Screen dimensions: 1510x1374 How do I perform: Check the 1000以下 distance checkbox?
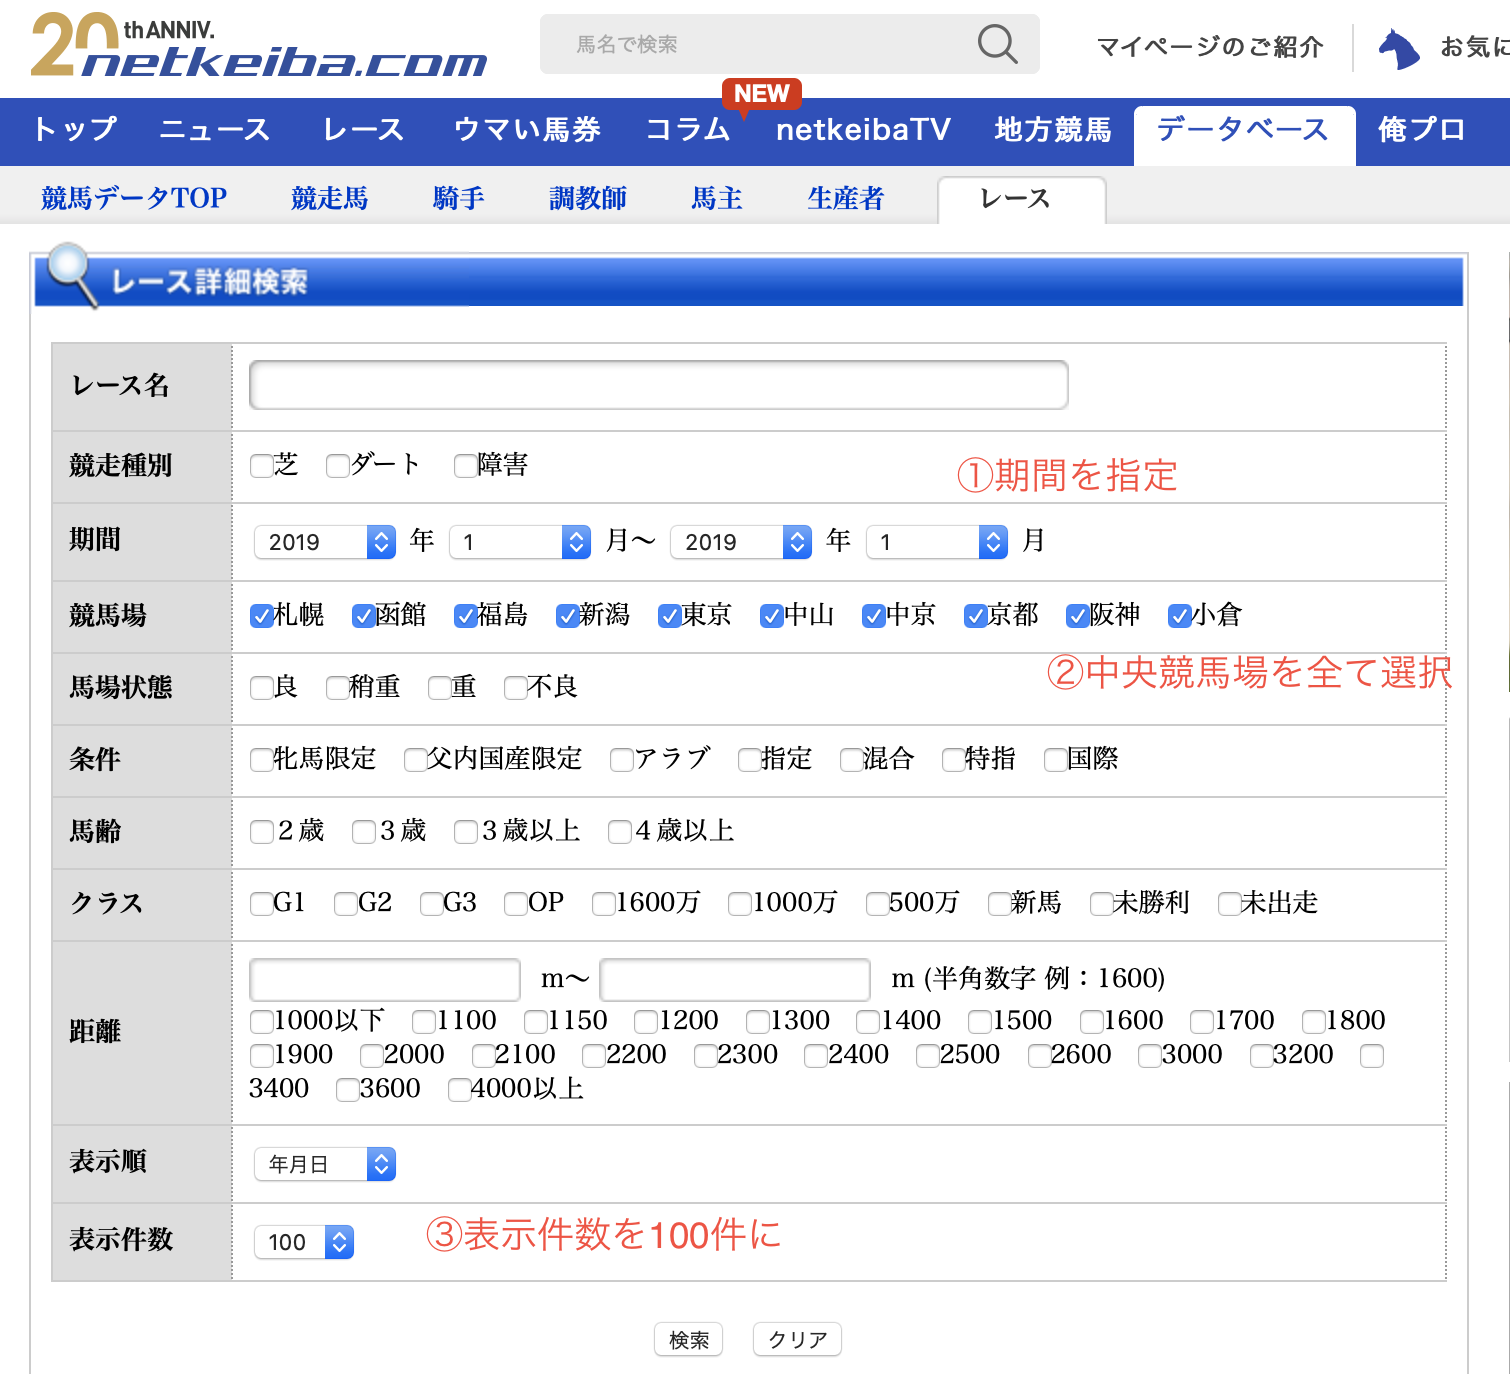tap(261, 1021)
